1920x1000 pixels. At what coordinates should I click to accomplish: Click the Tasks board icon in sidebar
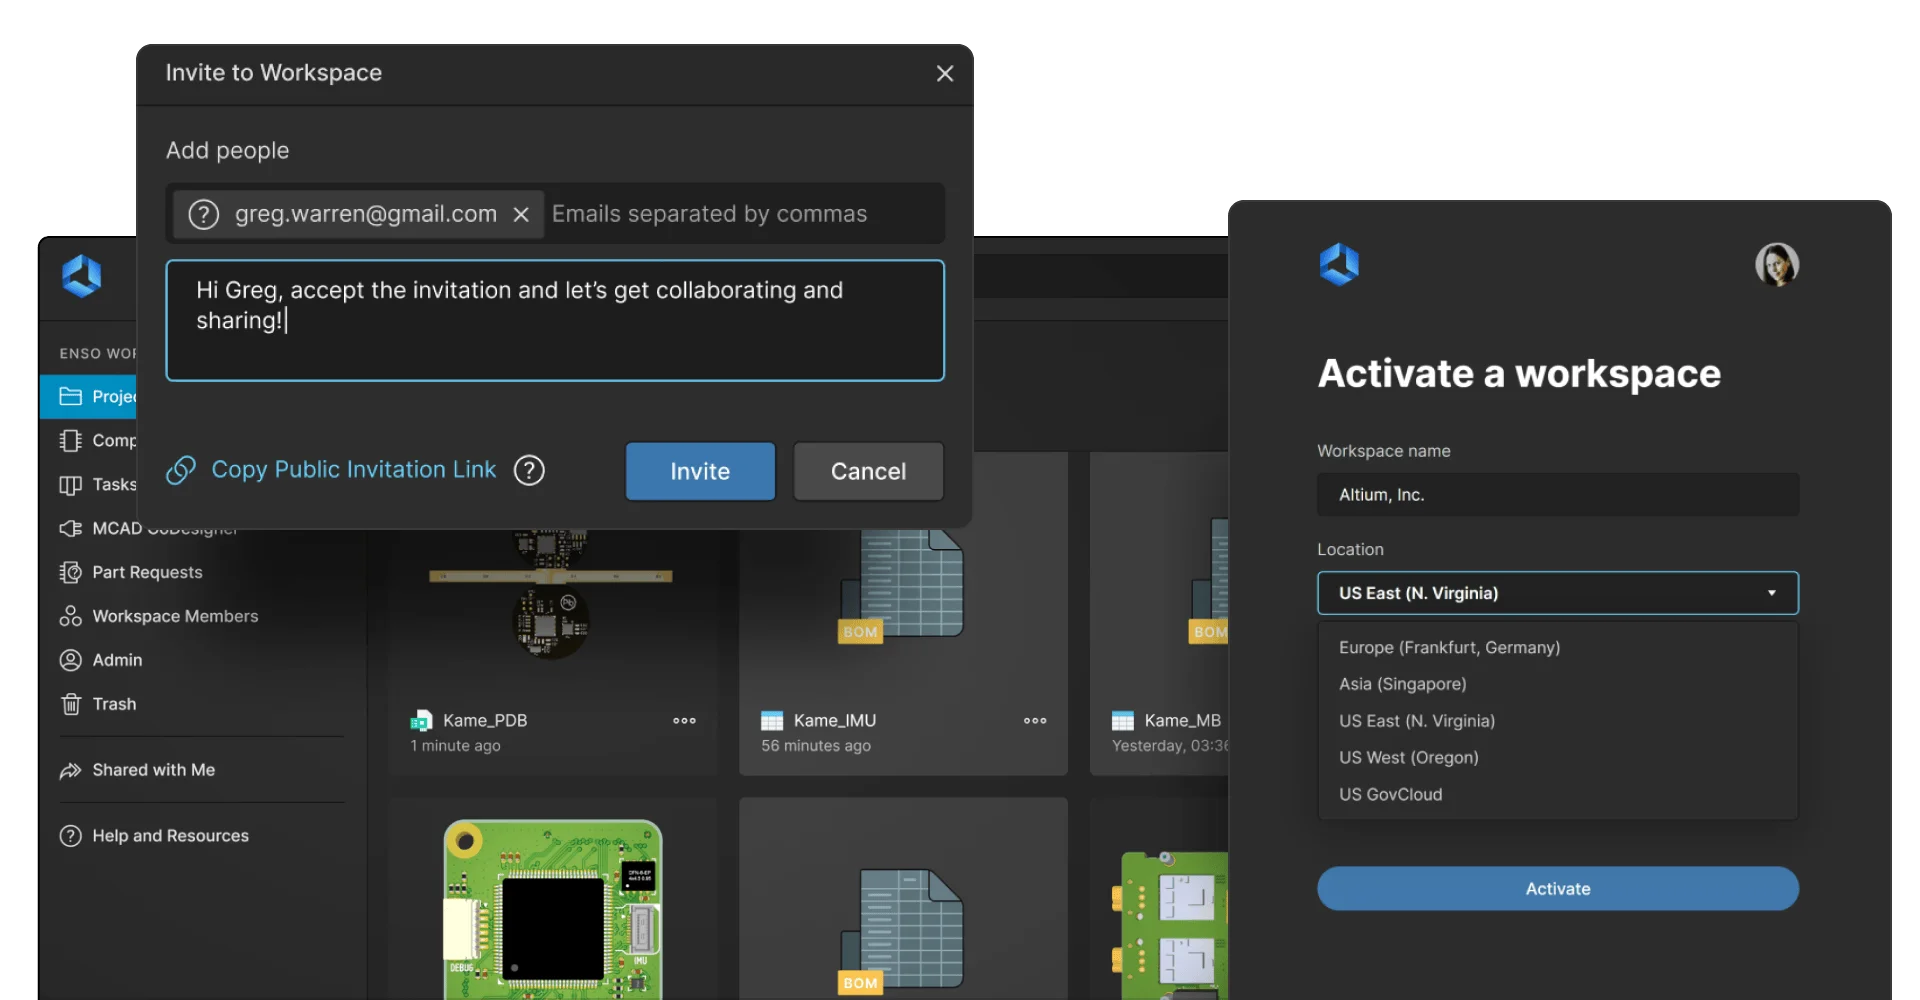click(70, 485)
